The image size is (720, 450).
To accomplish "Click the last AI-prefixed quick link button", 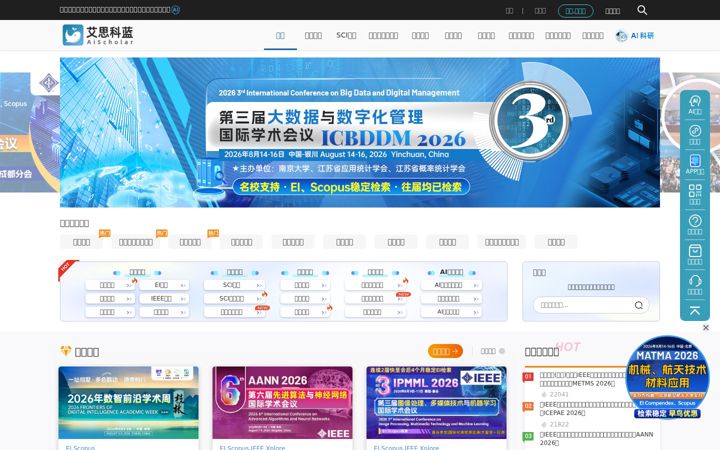I will tap(451, 312).
